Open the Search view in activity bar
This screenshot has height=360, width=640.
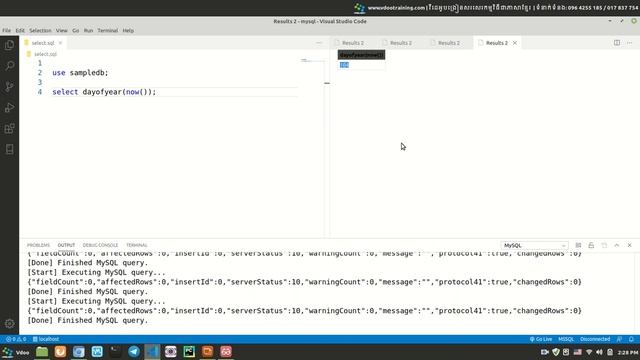(9, 66)
